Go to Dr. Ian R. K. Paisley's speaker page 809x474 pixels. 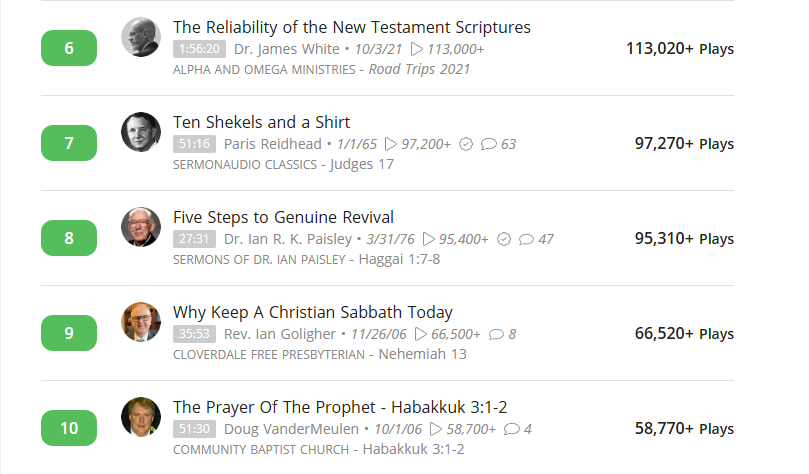[288, 239]
